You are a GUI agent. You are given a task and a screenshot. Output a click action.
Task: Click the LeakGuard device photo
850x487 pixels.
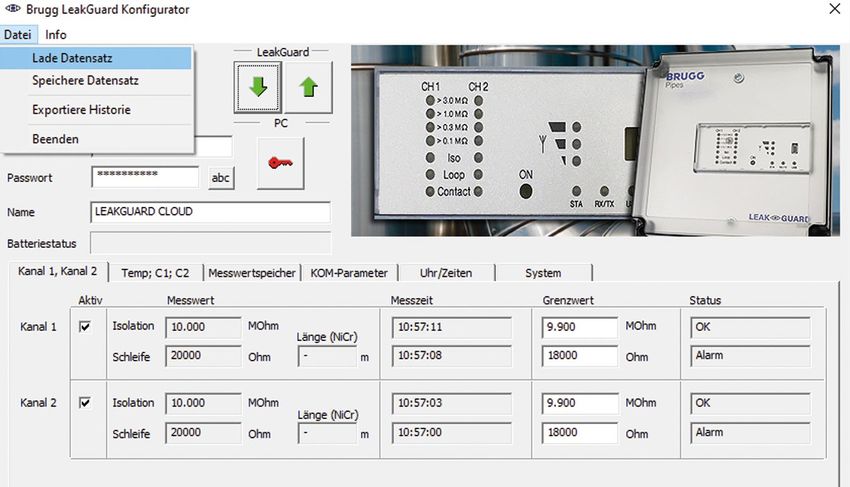(x=595, y=140)
